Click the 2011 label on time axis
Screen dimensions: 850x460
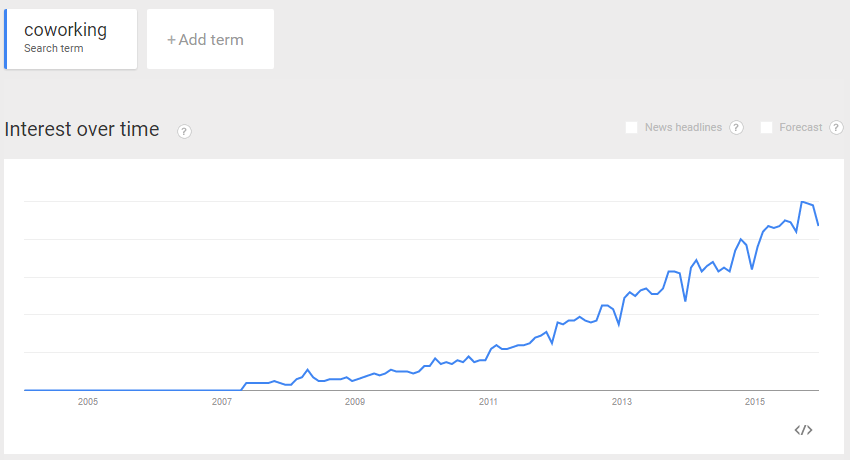click(x=488, y=401)
